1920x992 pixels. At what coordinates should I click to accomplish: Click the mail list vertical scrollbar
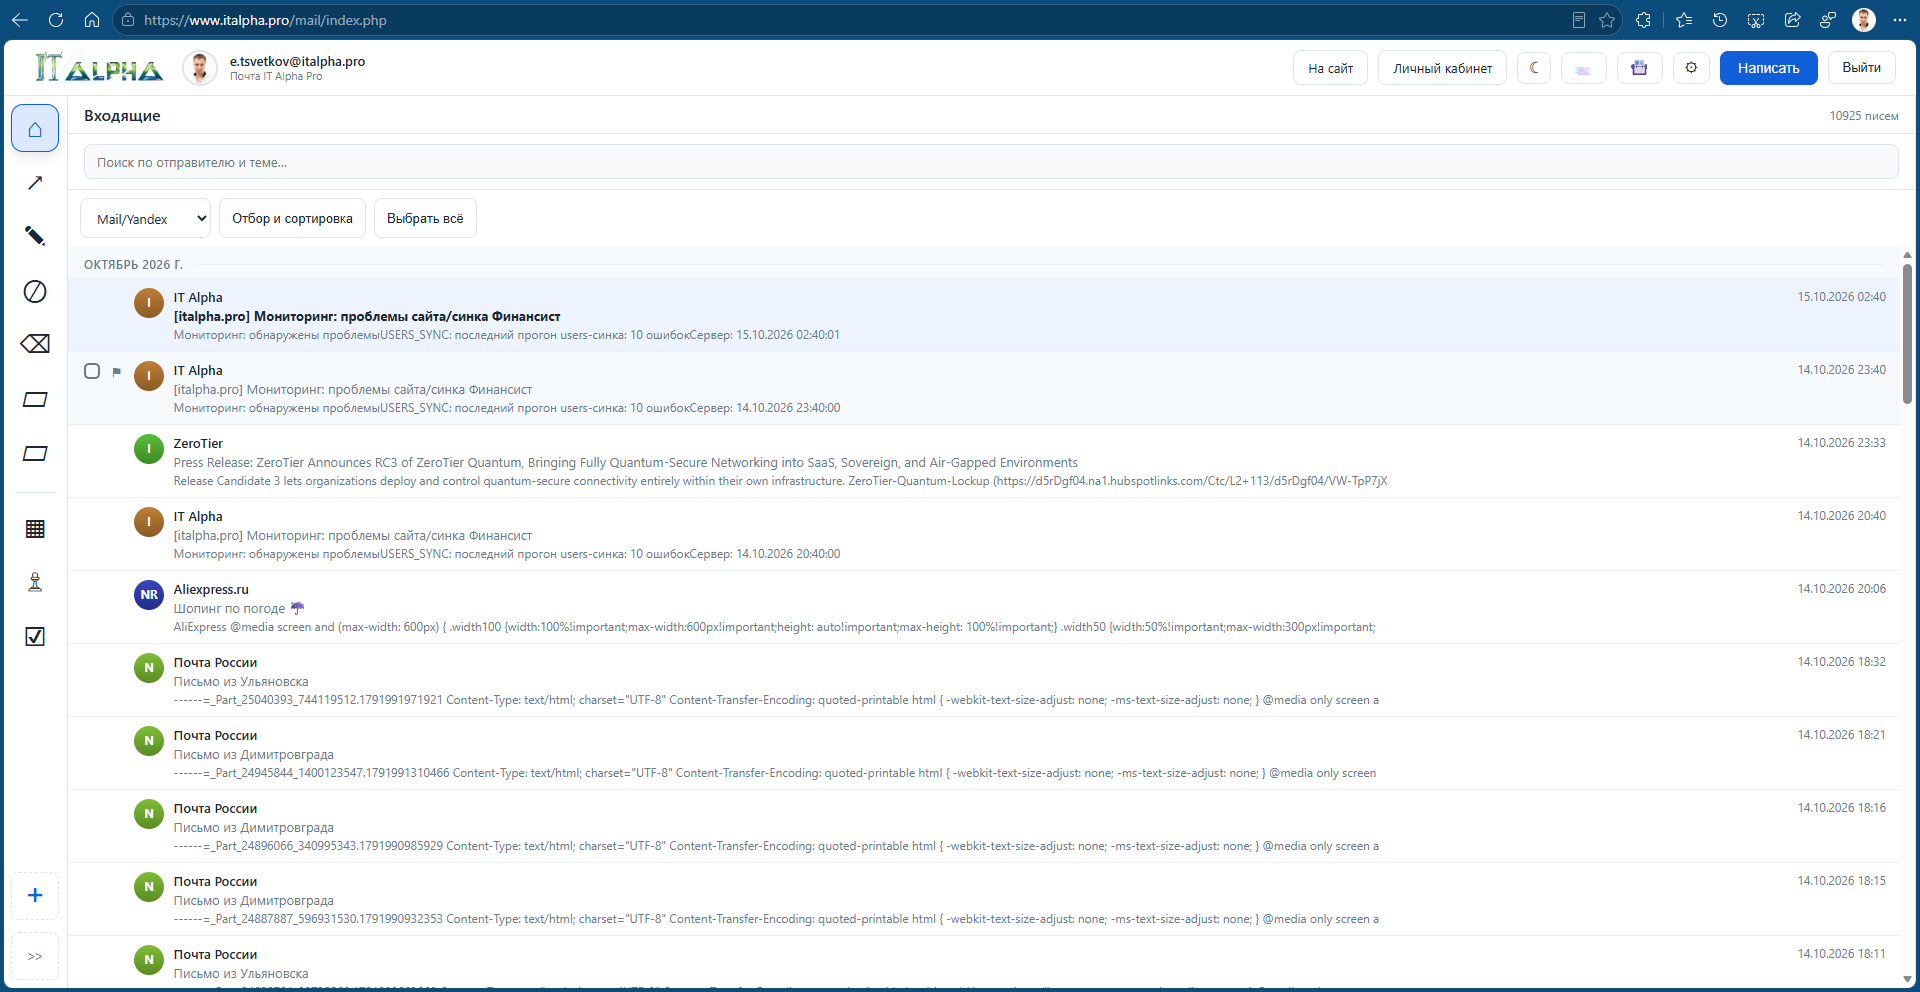(x=1907, y=334)
